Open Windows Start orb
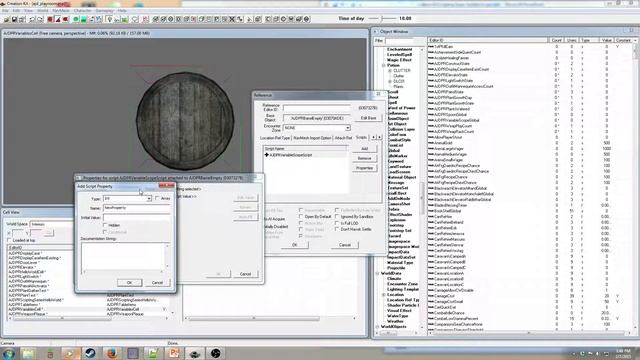This screenshot has height=360, width=640. pyautogui.click(x=8, y=353)
